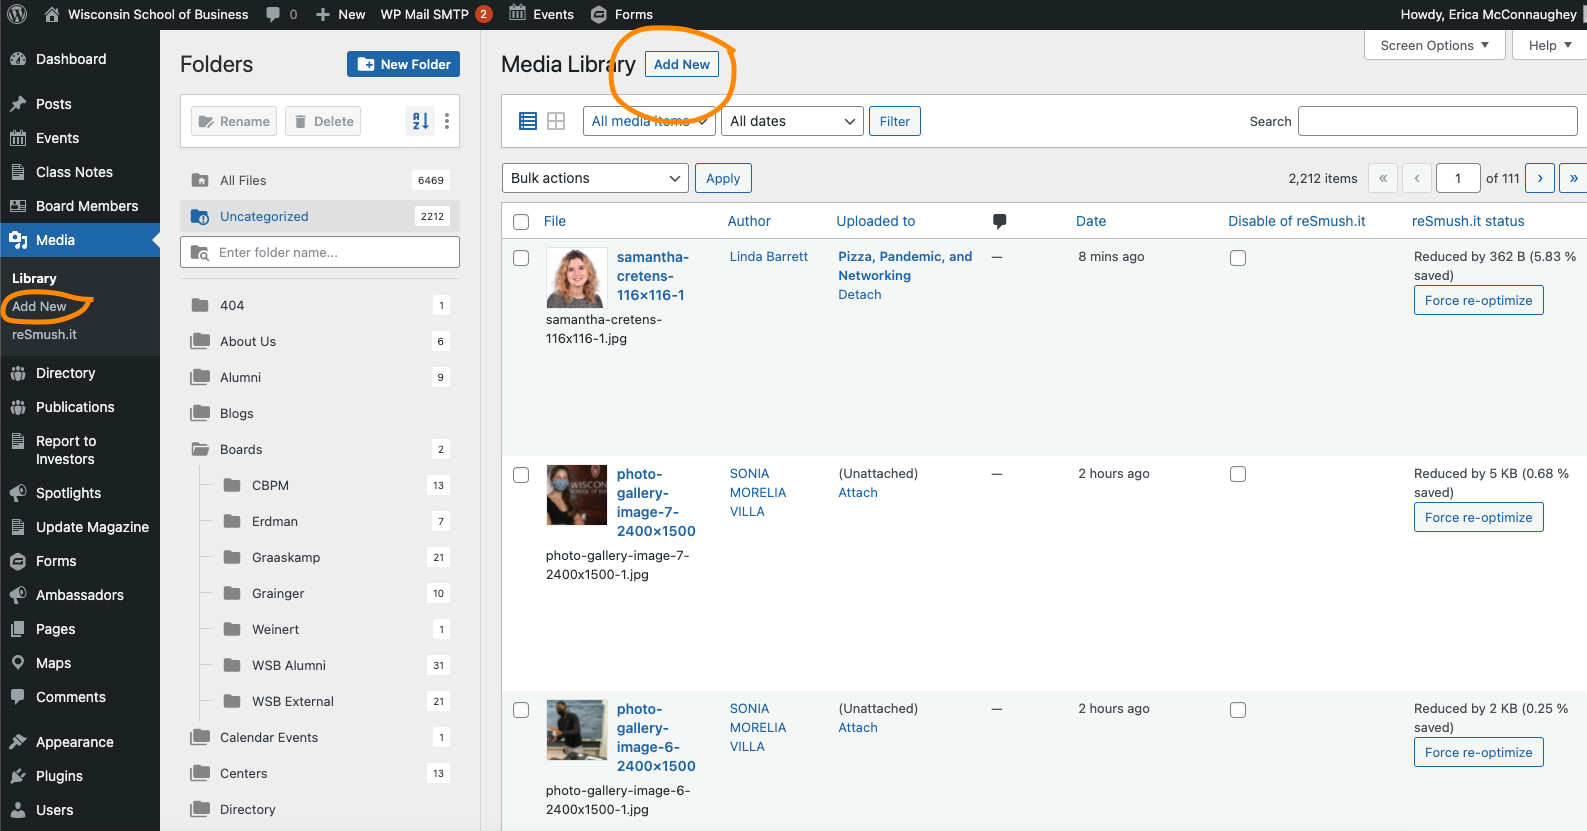
Task: Switch to list view icon
Action: 528,121
